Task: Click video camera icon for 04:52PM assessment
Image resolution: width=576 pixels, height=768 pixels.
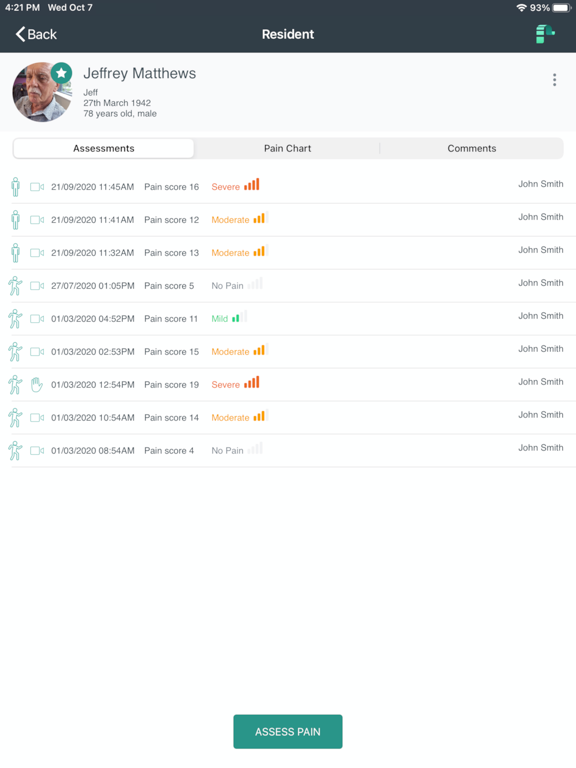Action: [x=37, y=318]
